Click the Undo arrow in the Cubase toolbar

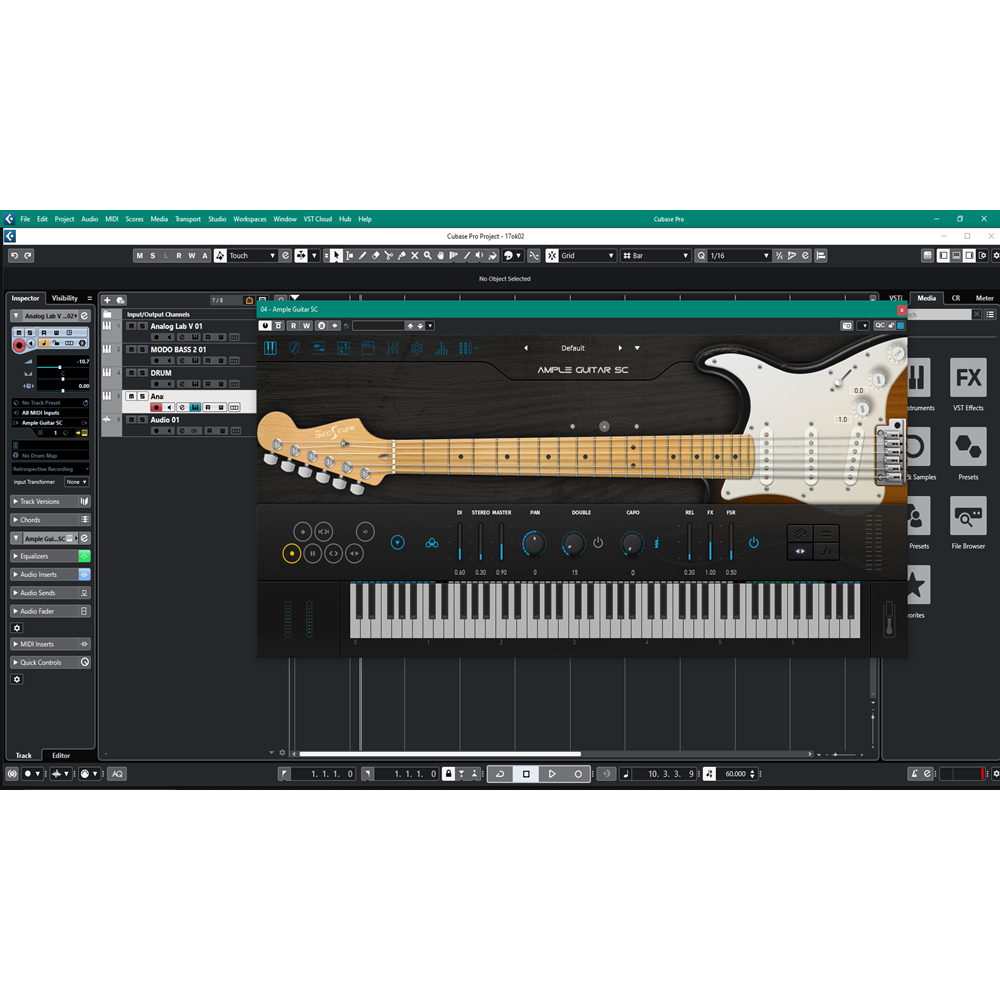click(x=14, y=256)
